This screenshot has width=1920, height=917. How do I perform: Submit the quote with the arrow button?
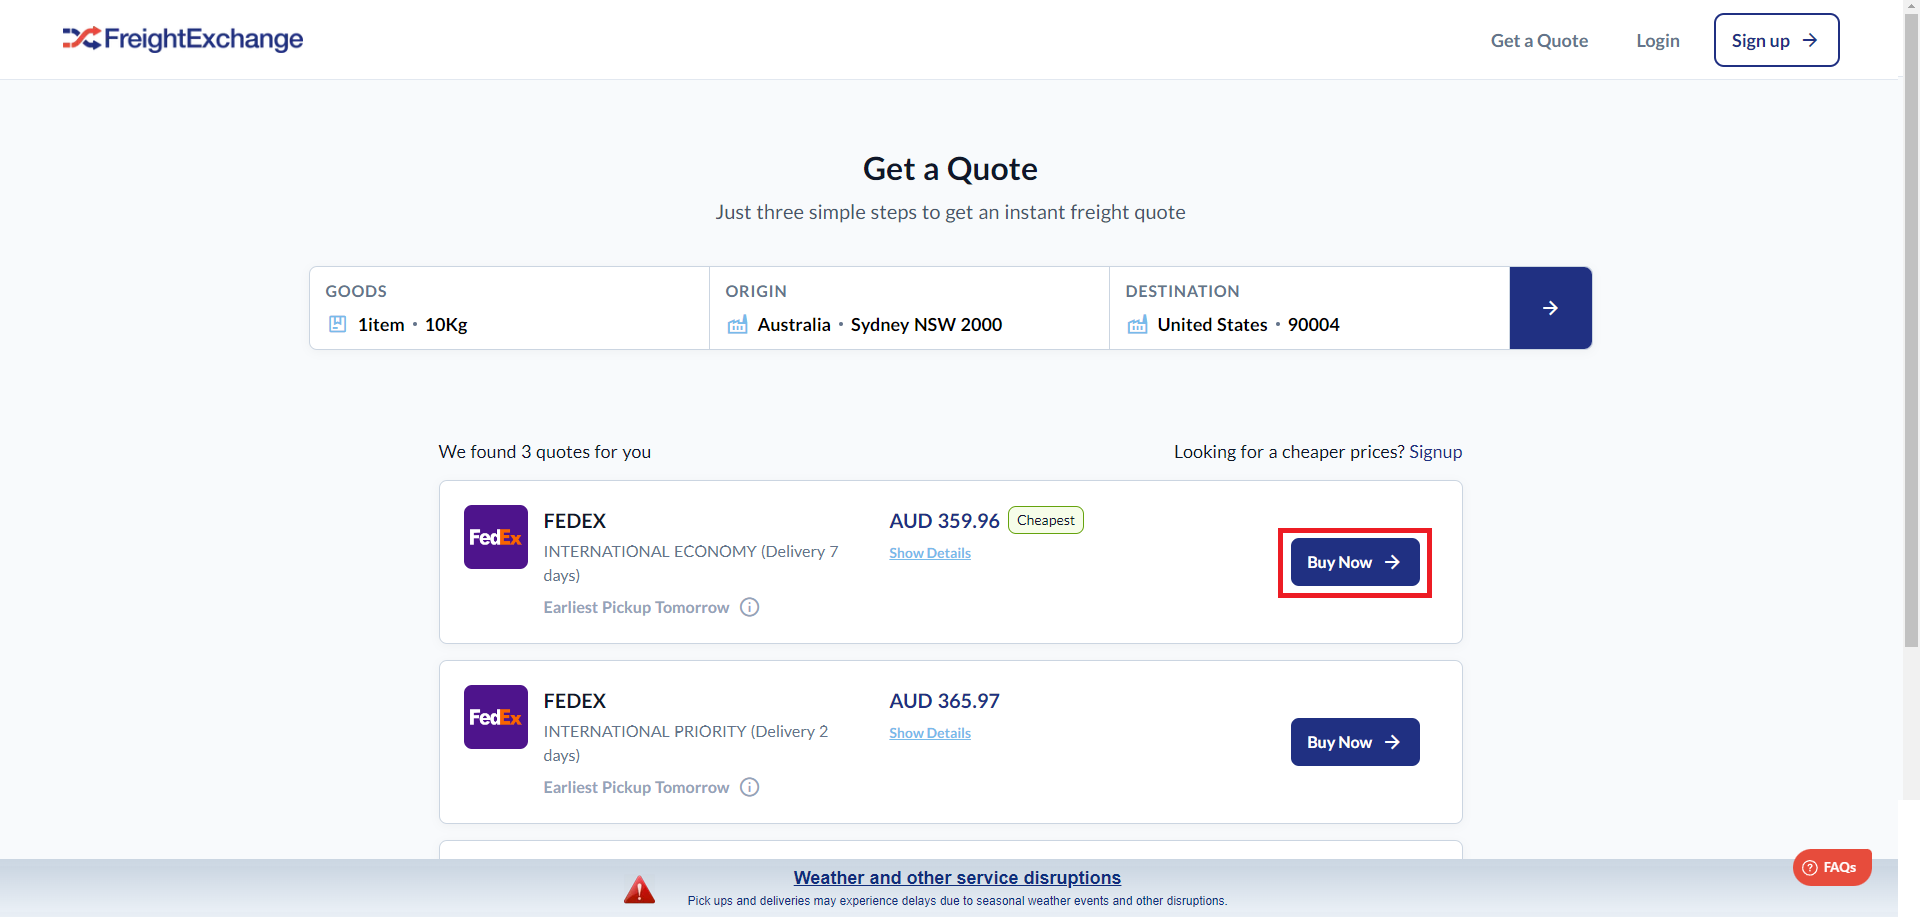point(1550,308)
